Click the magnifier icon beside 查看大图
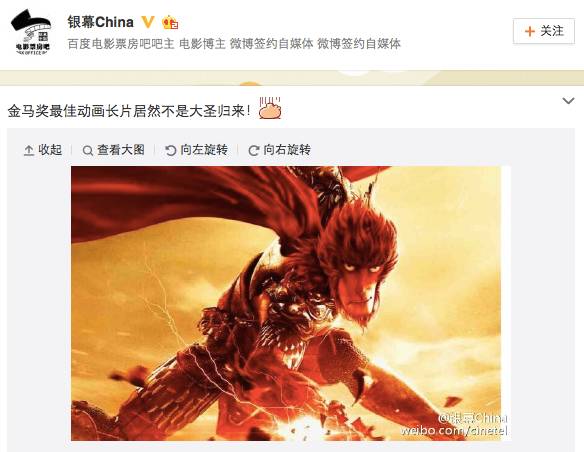Image resolution: width=584 pixels, height=452 pixels. 88,151
